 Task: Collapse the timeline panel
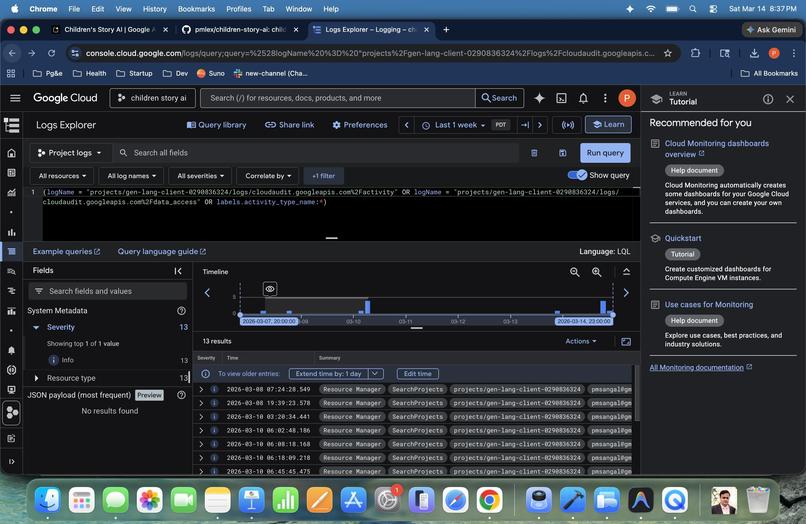tap(627, 272)
